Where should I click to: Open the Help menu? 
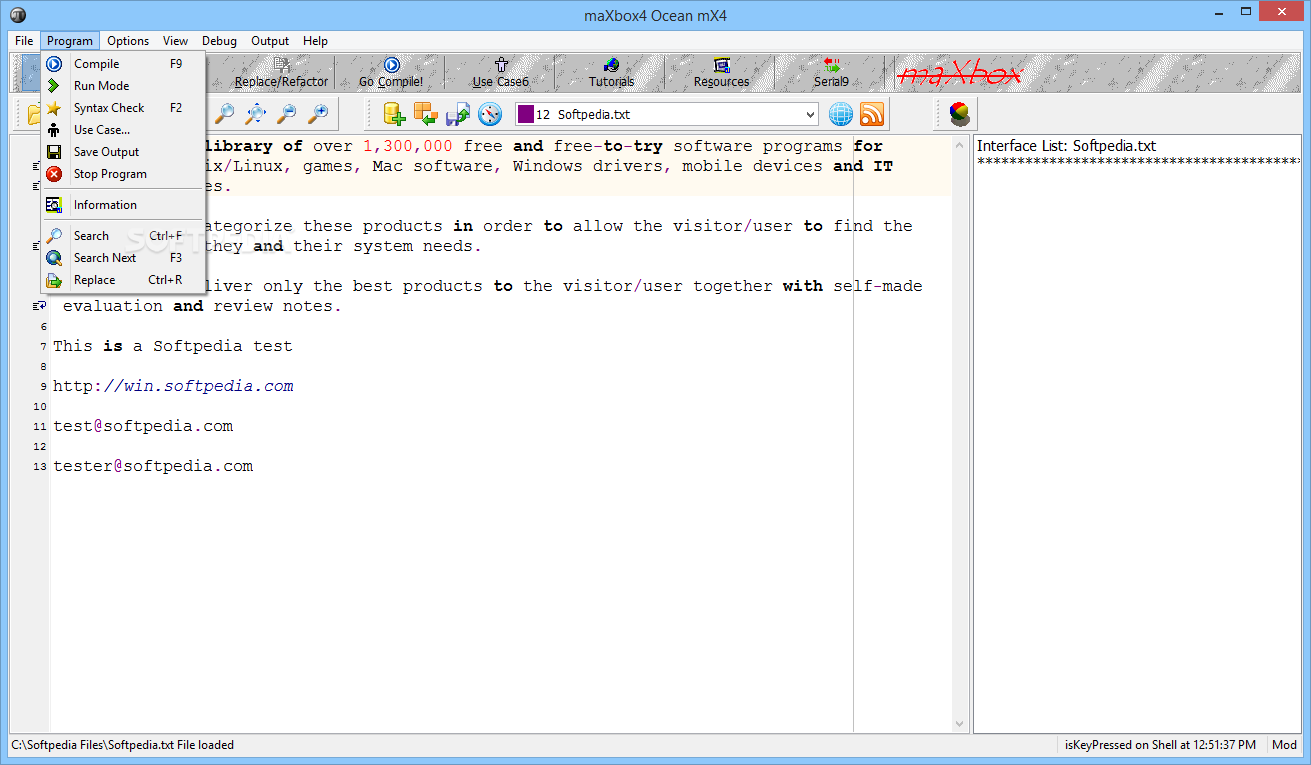click(315, 41)
